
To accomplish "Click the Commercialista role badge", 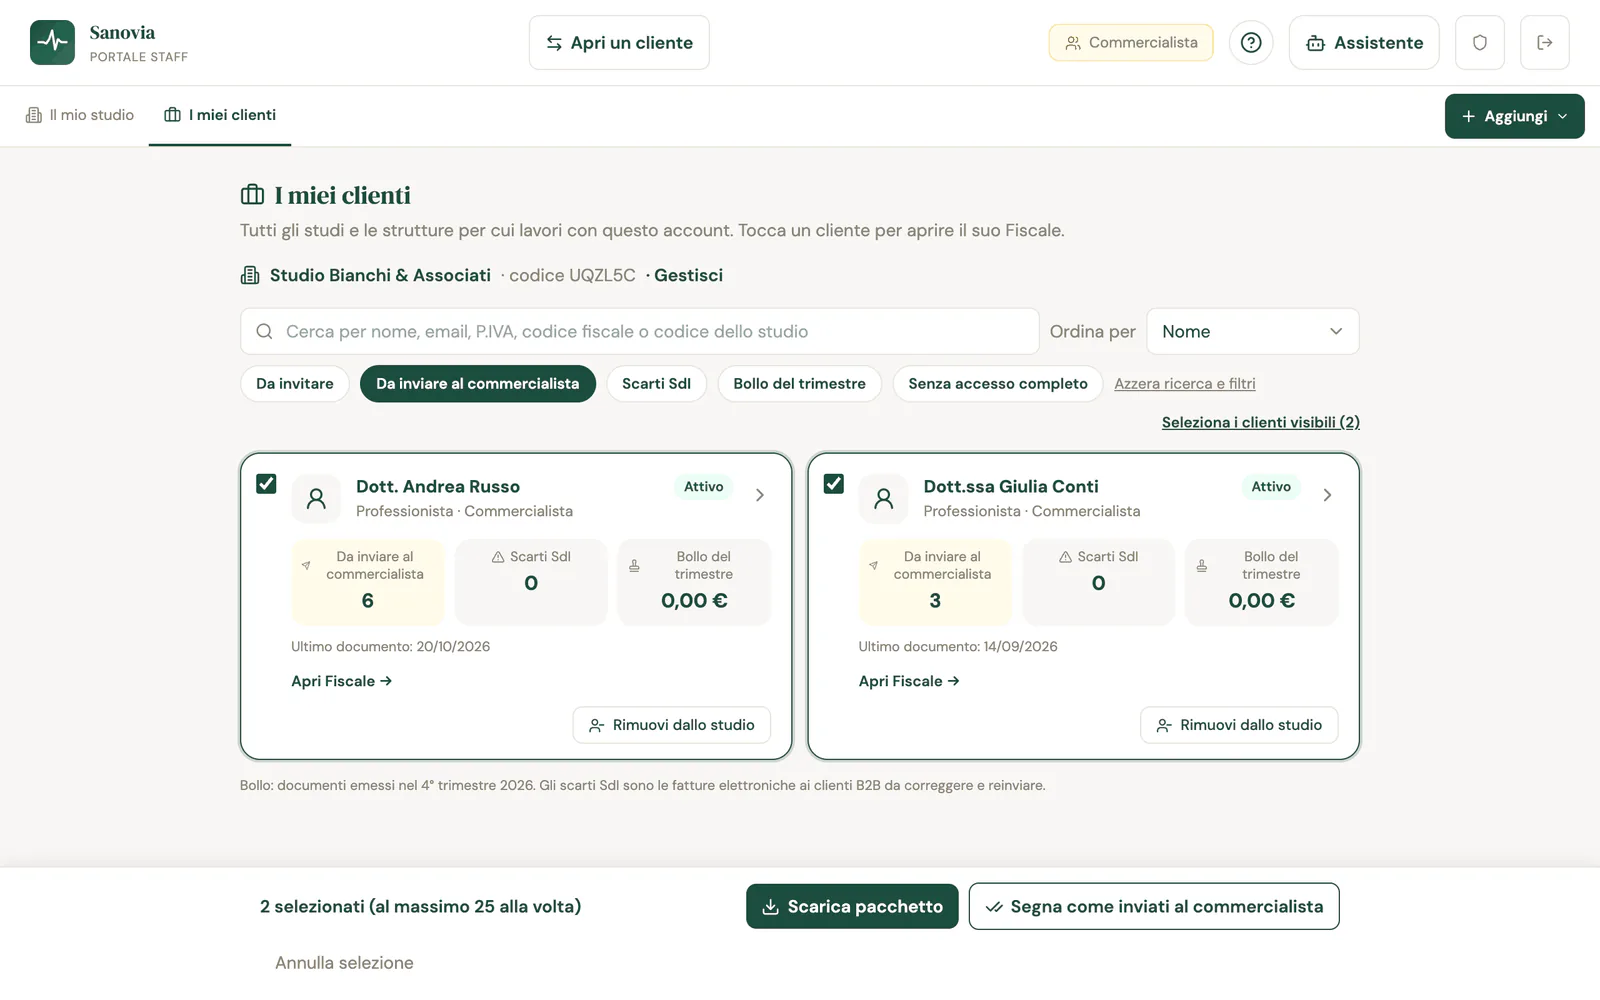I will click(x=1131, y=42).
